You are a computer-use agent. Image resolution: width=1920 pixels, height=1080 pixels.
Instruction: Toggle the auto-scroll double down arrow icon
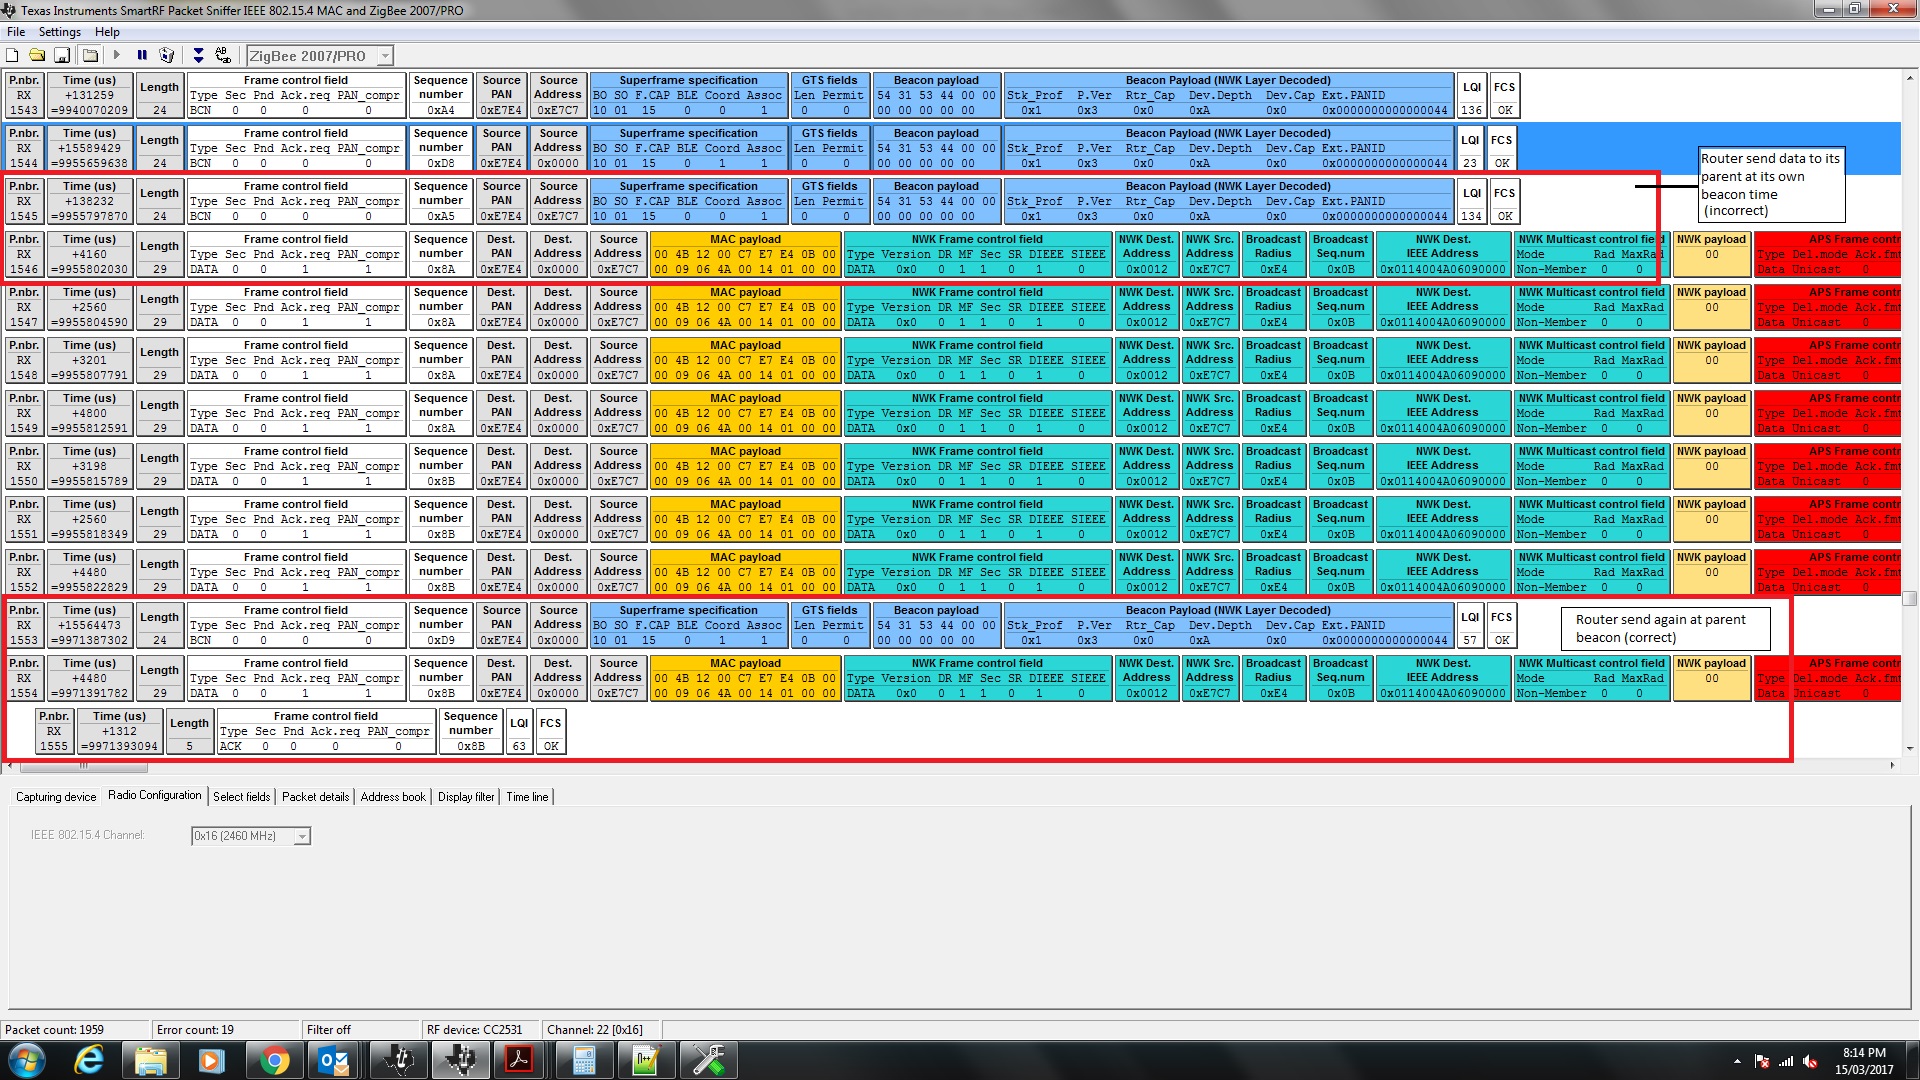point(198,56)
